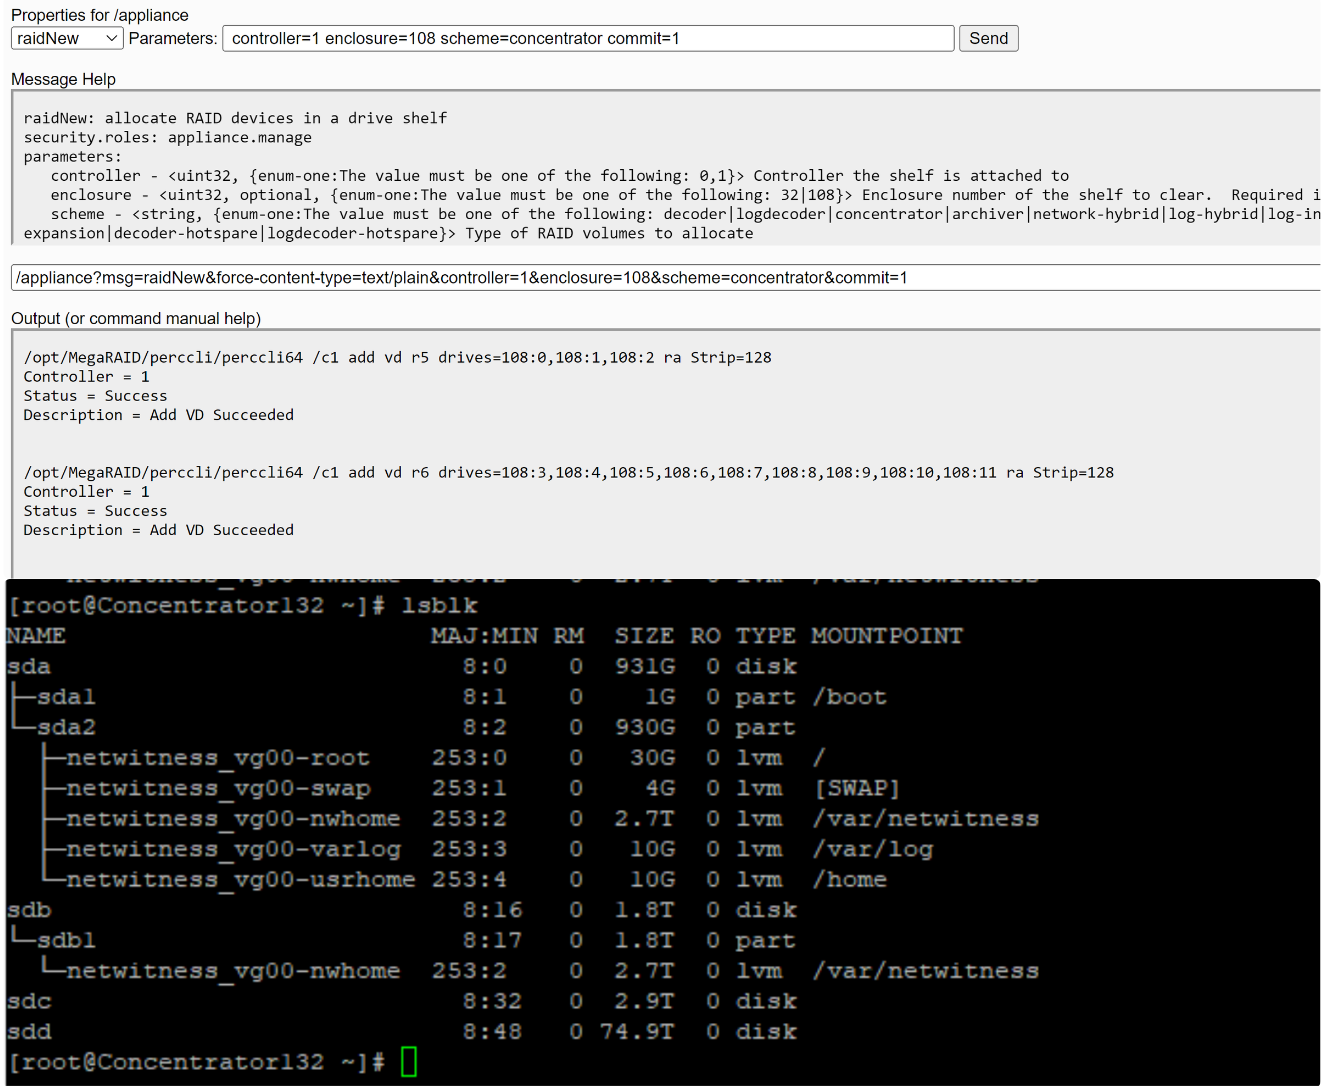Click the MOUNTPOINT column header in terminal
This screenshot has height=1086, width=1327.
[886, 636]
